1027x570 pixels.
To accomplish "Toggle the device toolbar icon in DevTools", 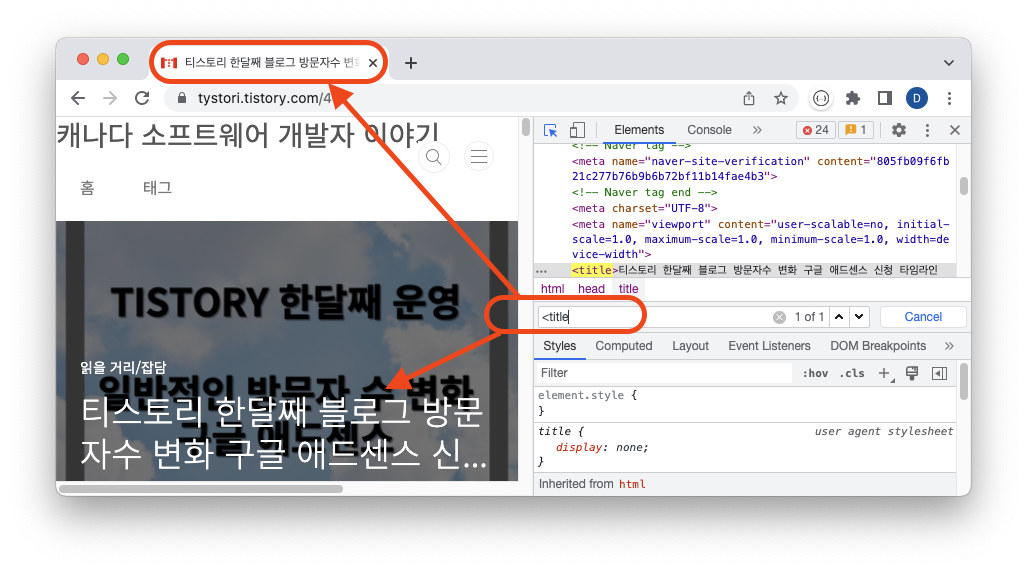I will pos(577,130).
